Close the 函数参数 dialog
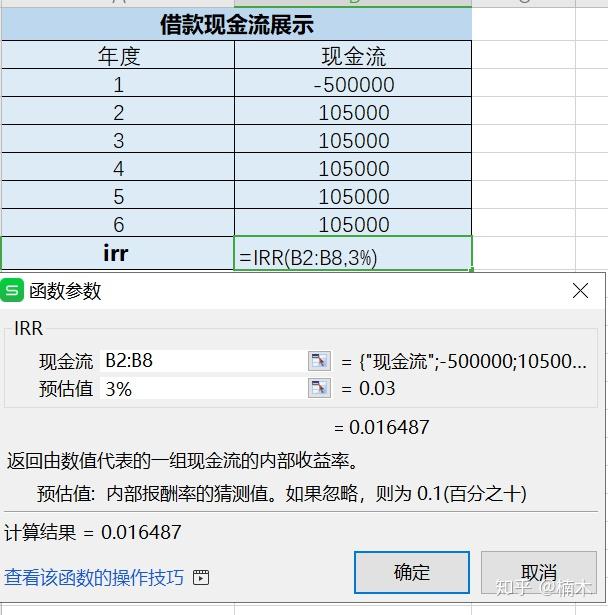Image resolution: width=608 pixels, height=615 pixels. pyautogui.click(x=580, y=291)
